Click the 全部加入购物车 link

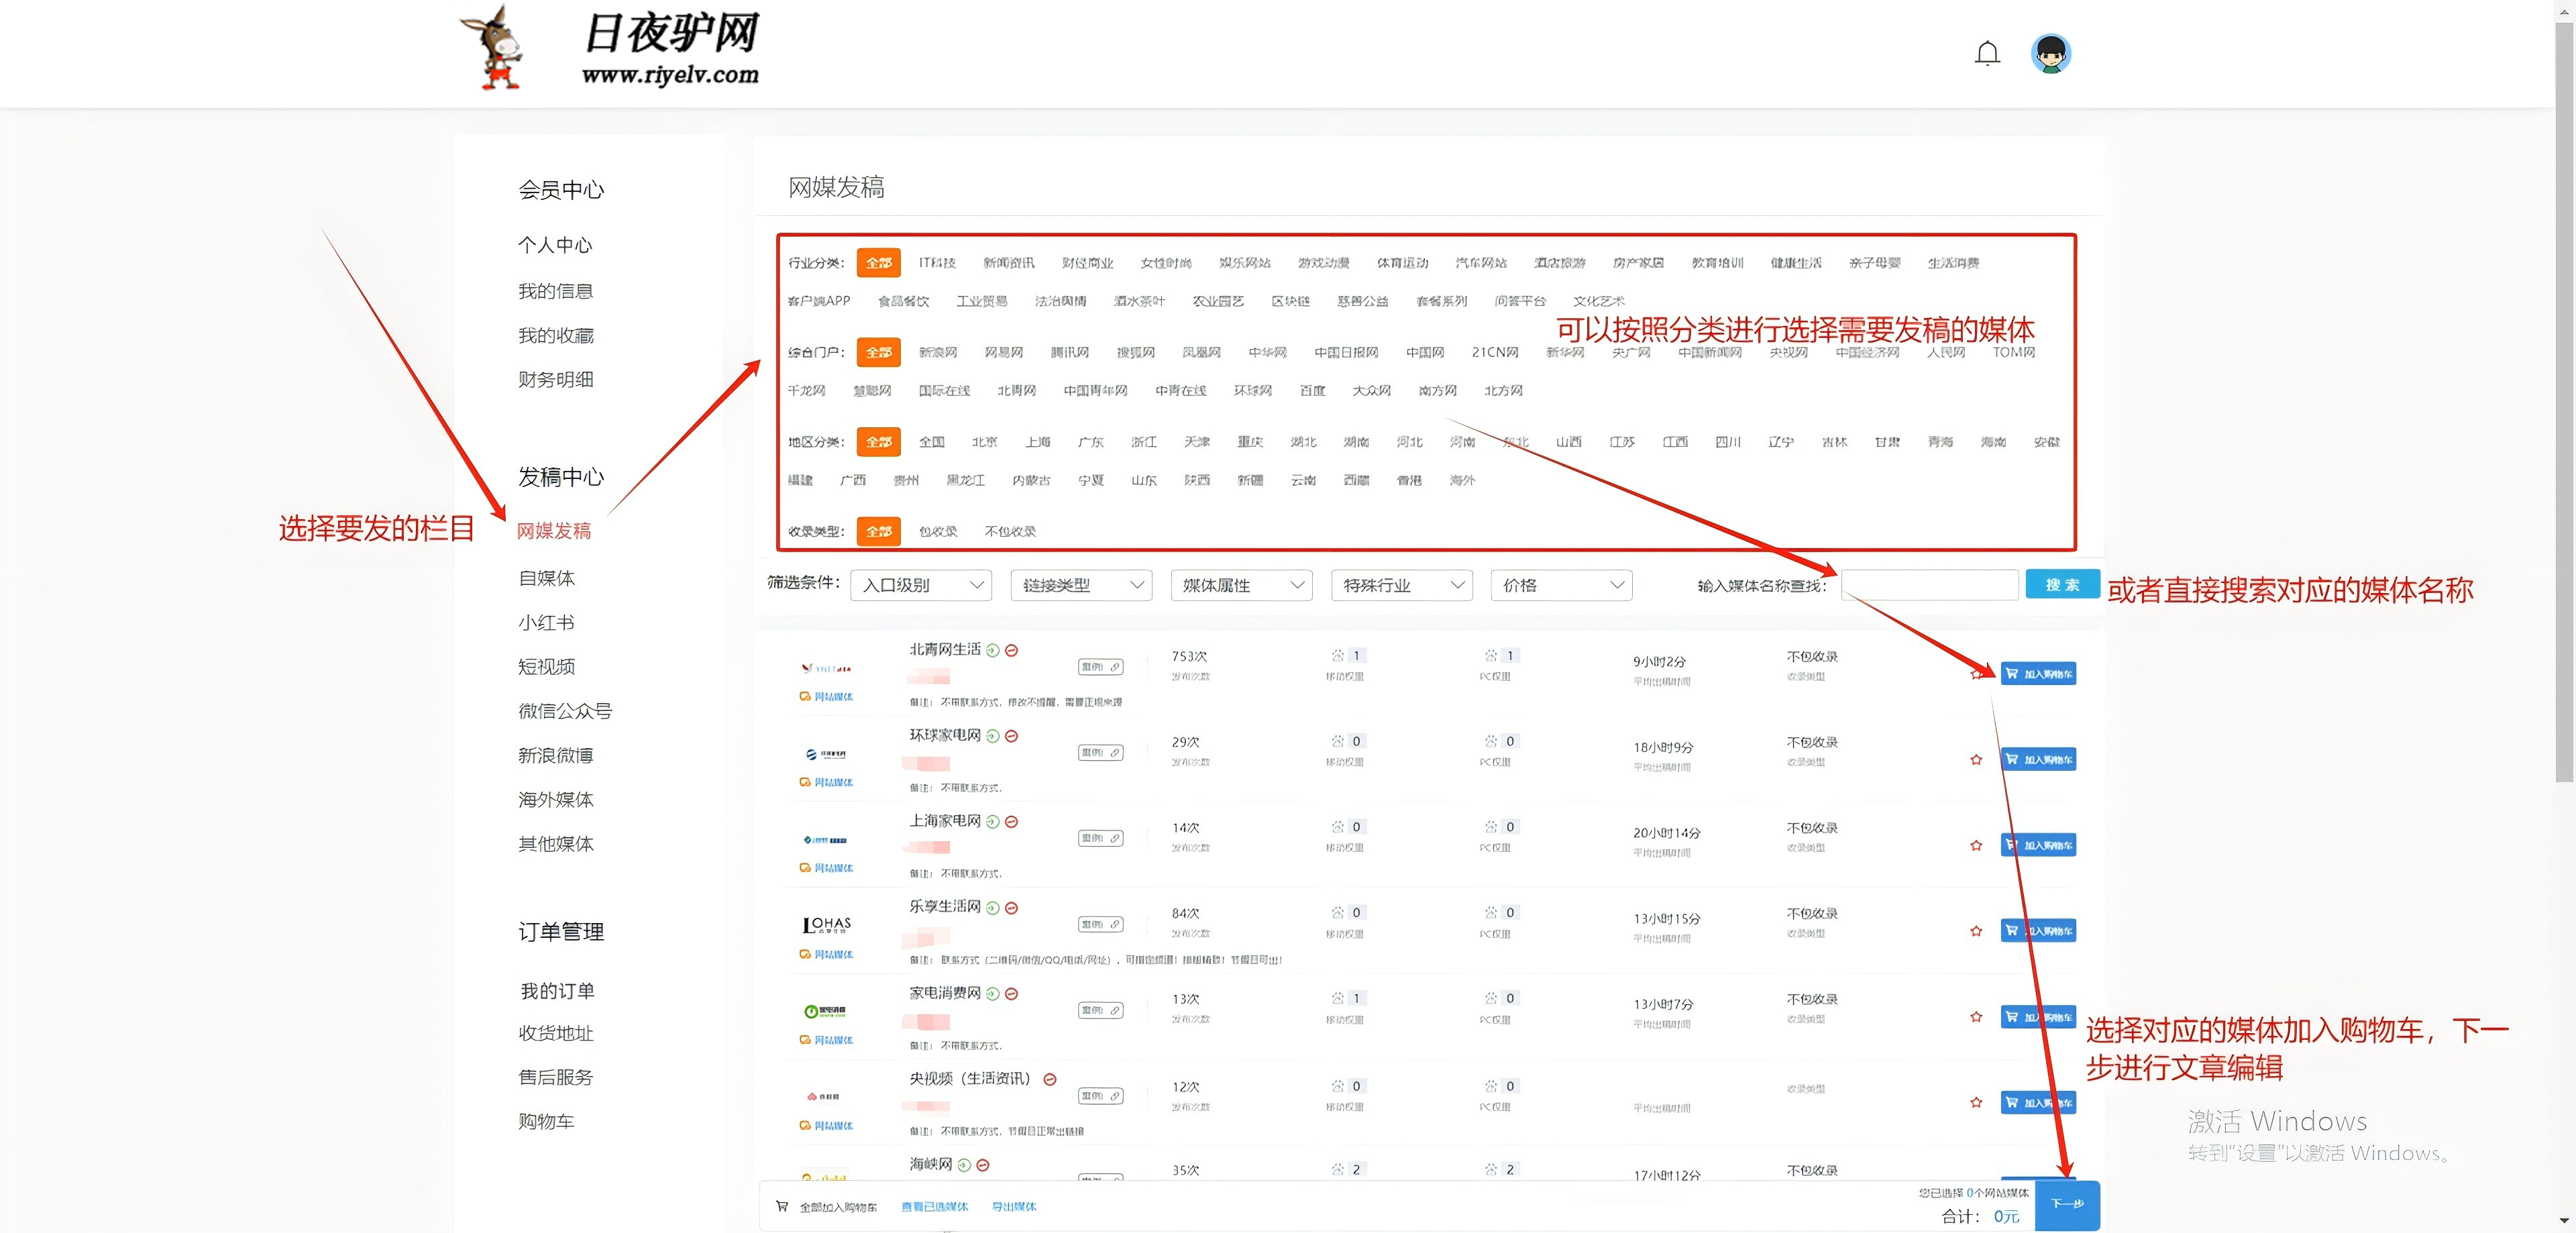click(x=838, y=1208)
